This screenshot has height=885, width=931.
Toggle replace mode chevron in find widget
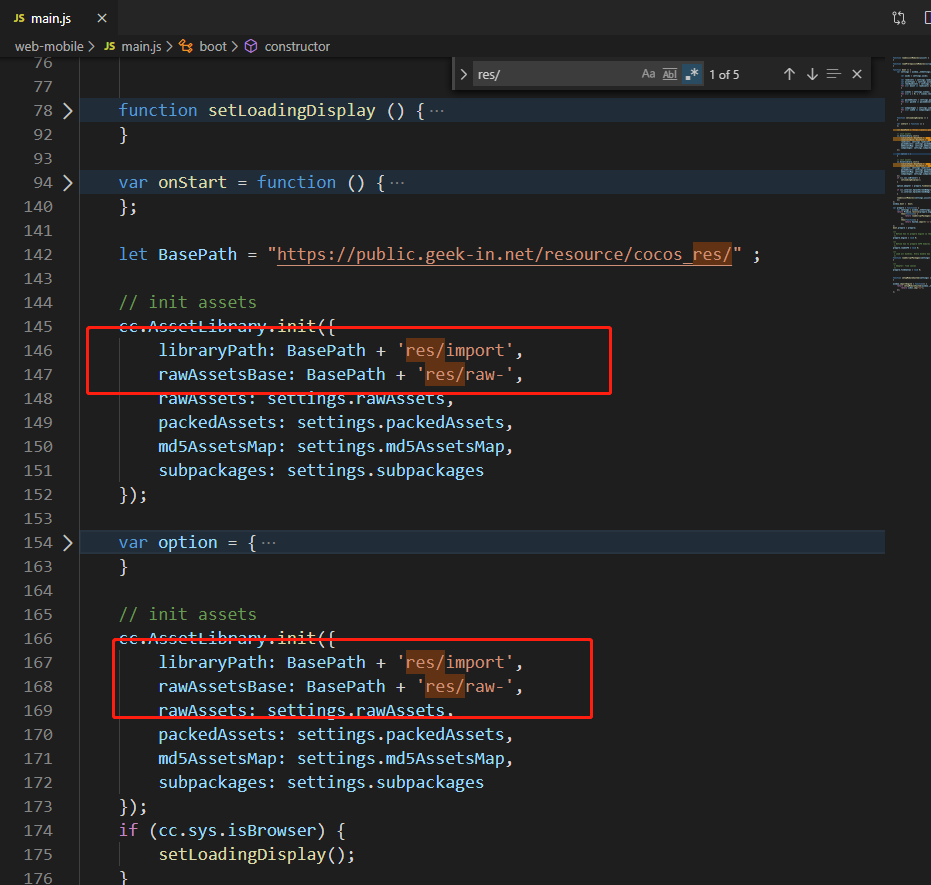coord(463,74)
